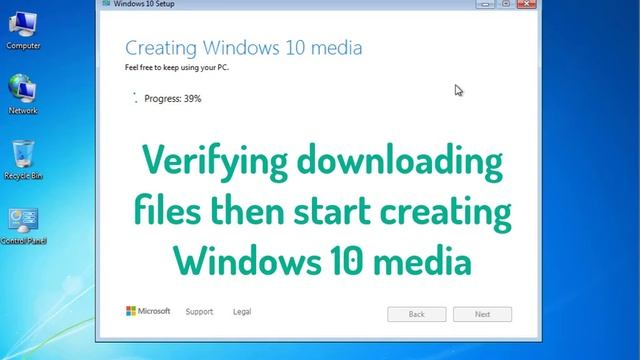Click 'Feel free to keep using your PC.'
Image resolution: width=640 pixels, height=360 pixels.
coord(177,67)
